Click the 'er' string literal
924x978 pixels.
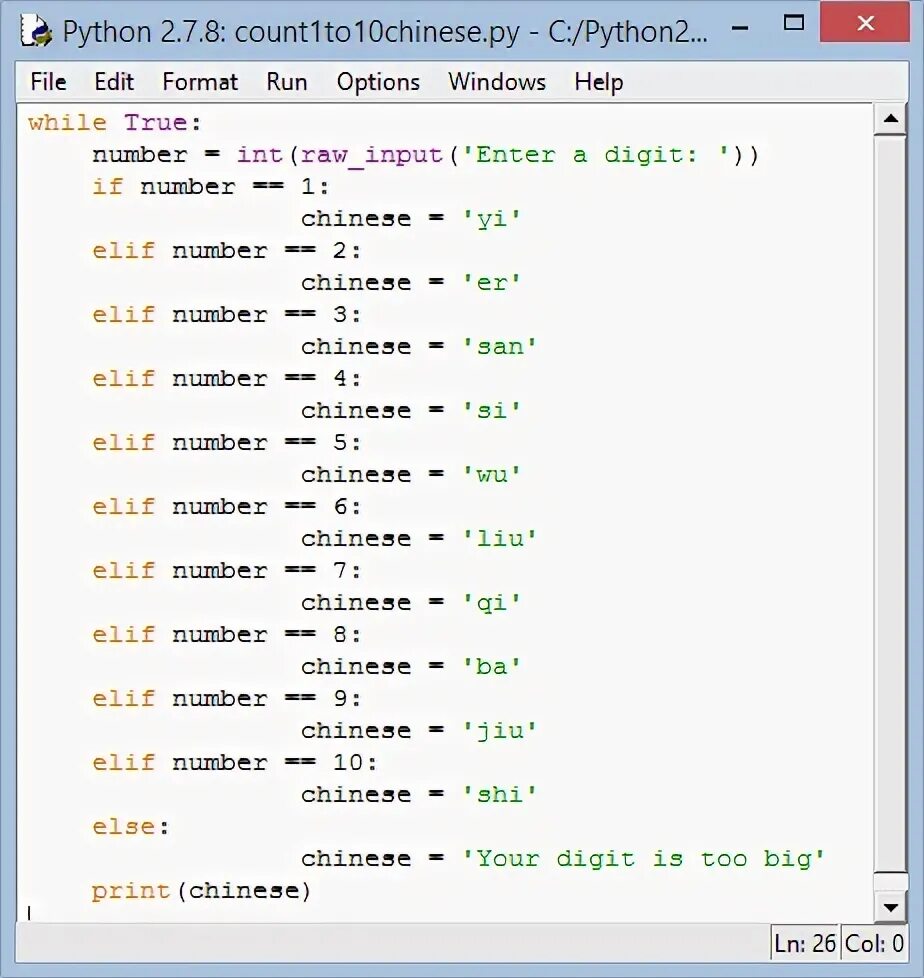click(491, 283)
